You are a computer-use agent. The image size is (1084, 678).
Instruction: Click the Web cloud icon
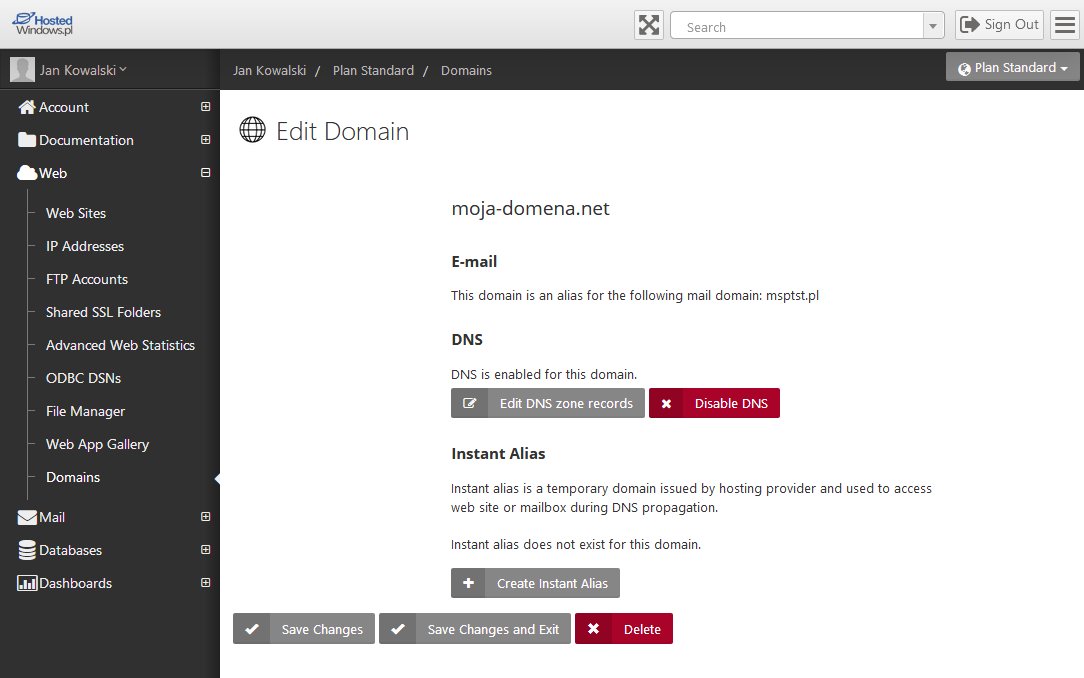[x=27, y=173]
